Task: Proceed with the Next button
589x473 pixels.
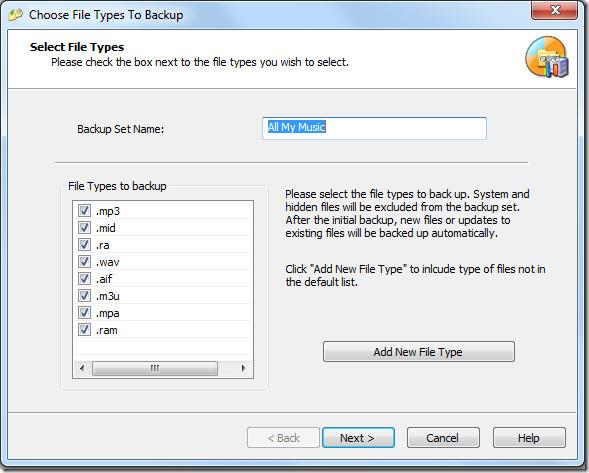Action: tap(358, 438)
